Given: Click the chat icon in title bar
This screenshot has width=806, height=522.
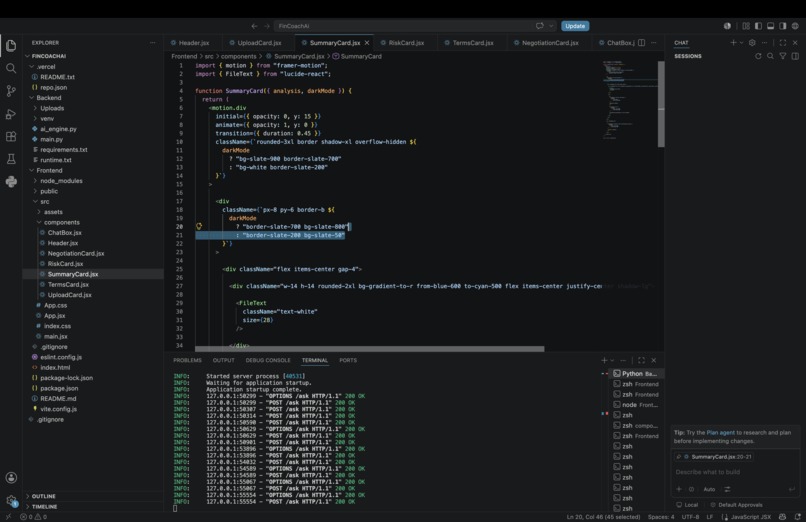Looking at the screenshot, I should [539, 26].
